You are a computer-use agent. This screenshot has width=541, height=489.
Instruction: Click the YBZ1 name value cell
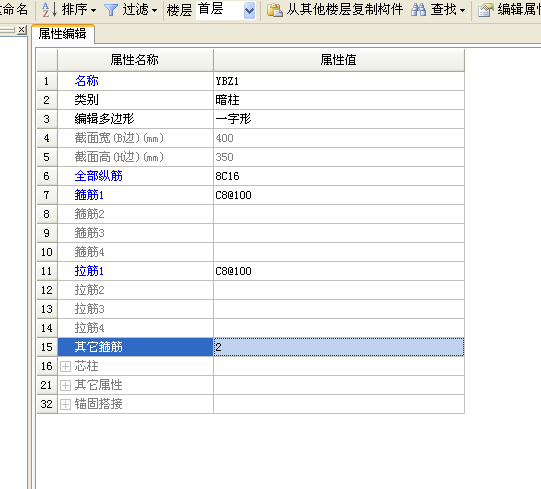point(339,81)
